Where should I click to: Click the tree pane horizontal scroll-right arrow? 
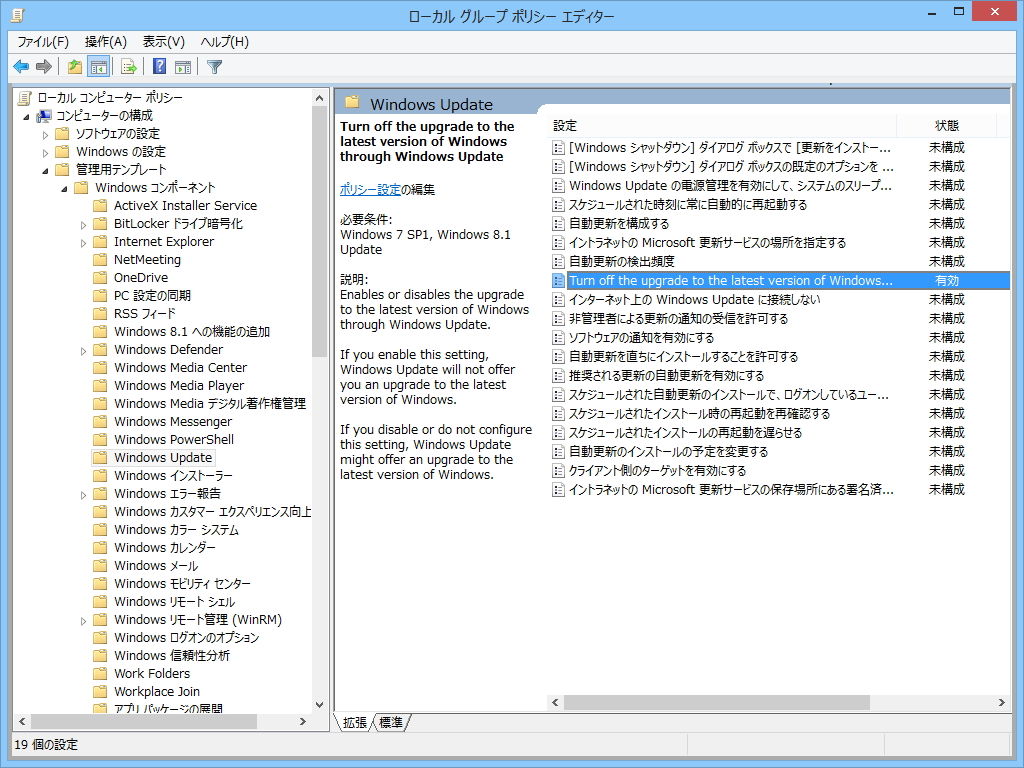coord(302,722)
